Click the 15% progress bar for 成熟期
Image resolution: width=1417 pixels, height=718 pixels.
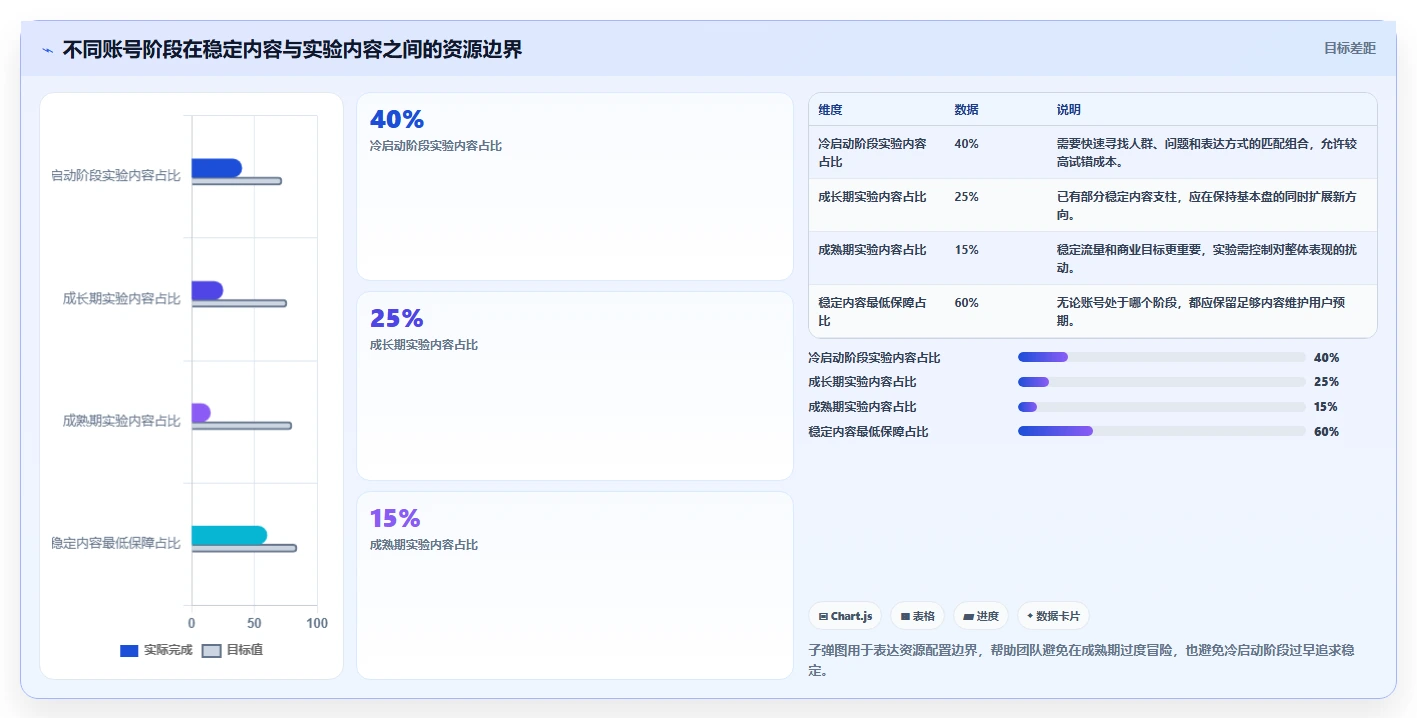click(x=1162, y=407)
